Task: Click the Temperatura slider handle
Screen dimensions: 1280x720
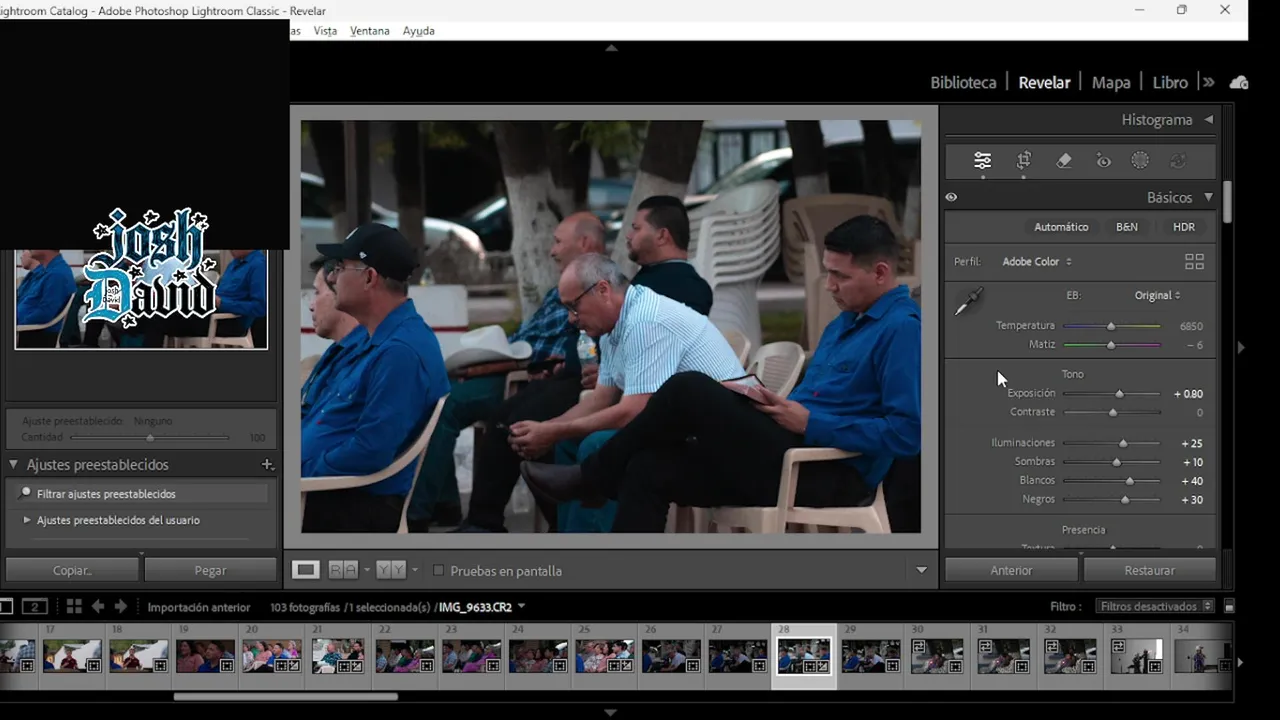Action: pos(1110,326)
